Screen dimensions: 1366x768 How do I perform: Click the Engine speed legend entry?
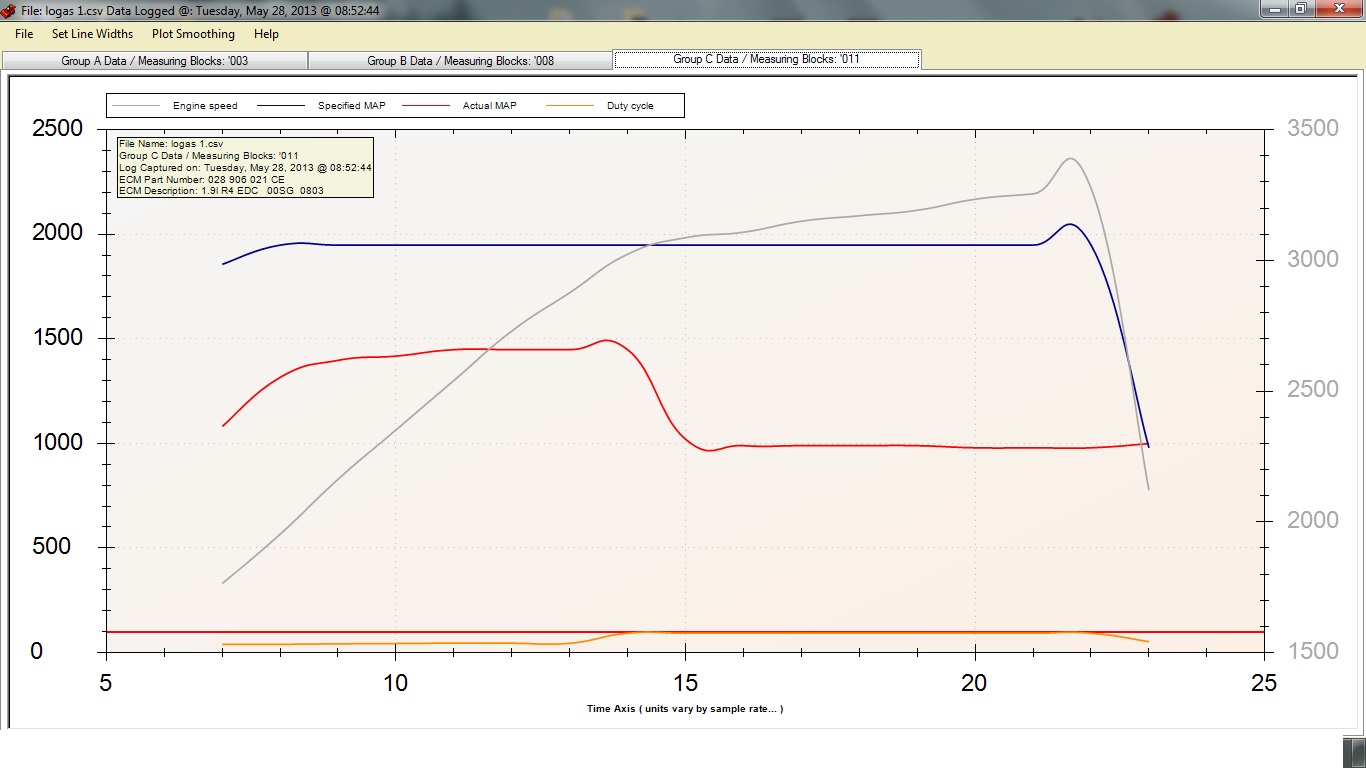203,106
